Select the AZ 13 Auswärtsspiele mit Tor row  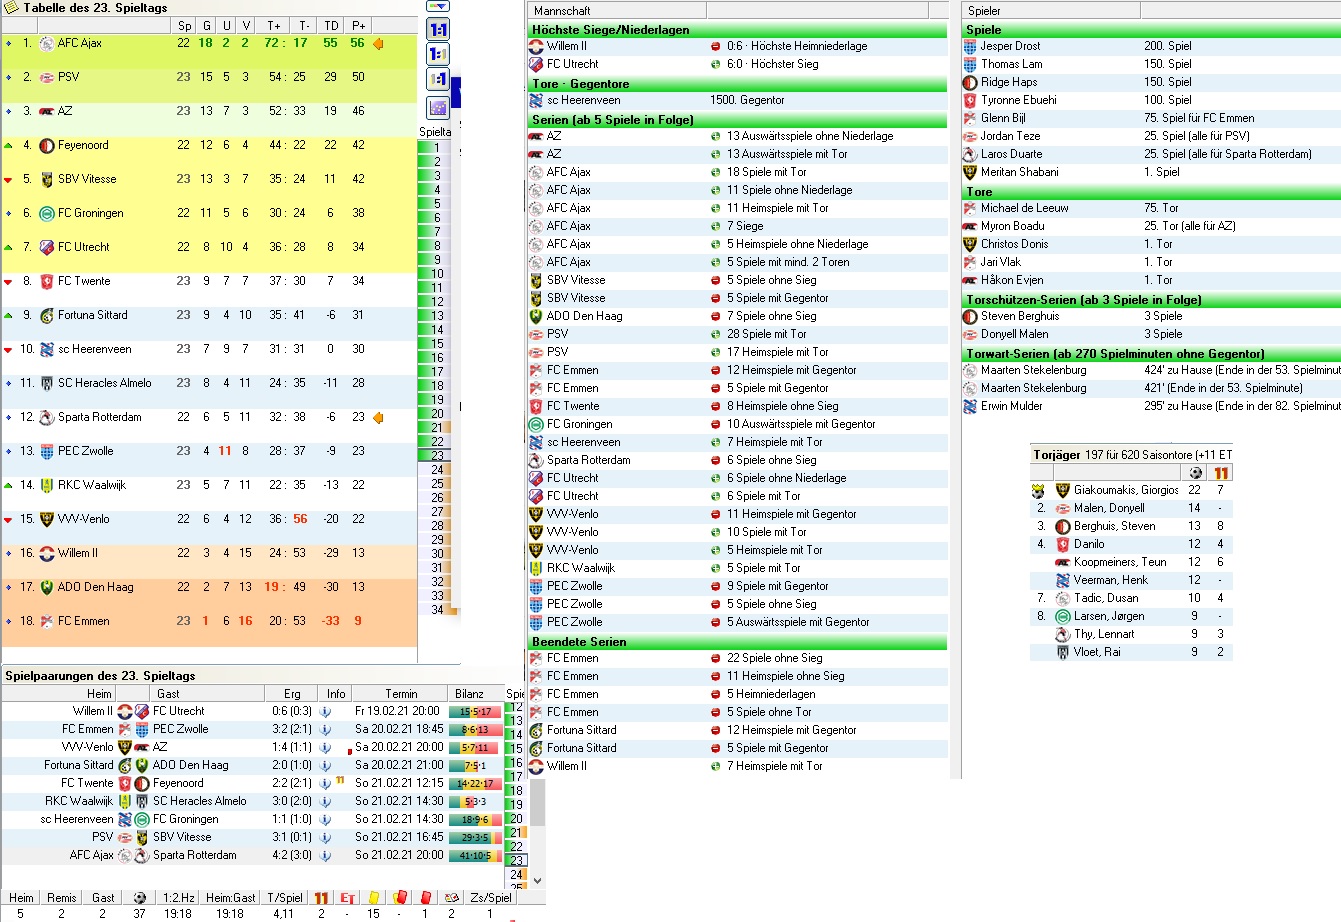[x=737, y=154]
